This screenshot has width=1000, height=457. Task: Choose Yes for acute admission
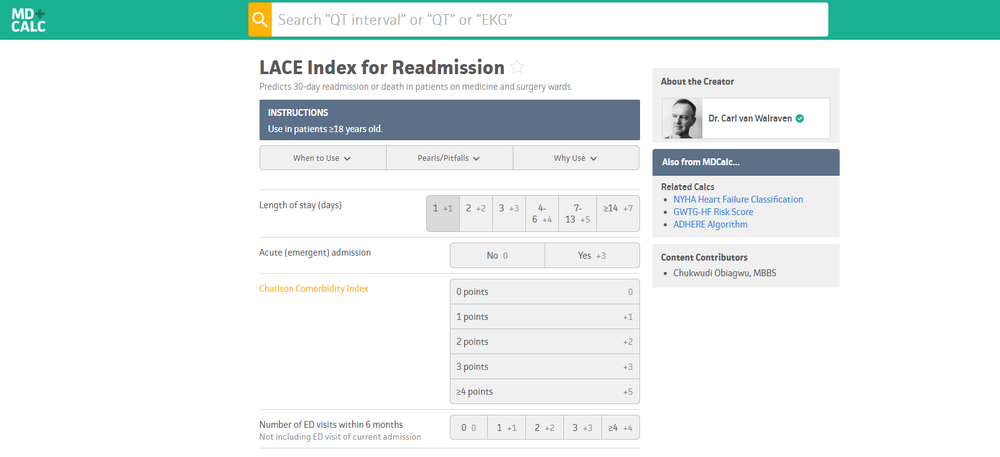point(592,256)
